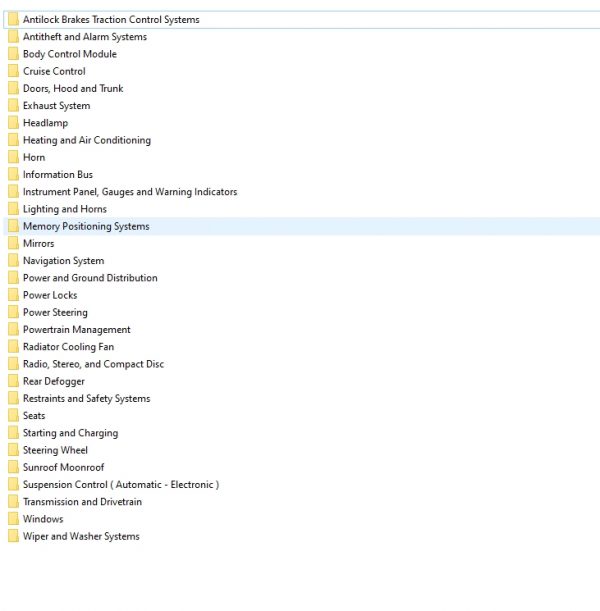Screen dimensions: 600x611
Task: Select the 'Body Control Module' name
Action: [x=70, y=54]
